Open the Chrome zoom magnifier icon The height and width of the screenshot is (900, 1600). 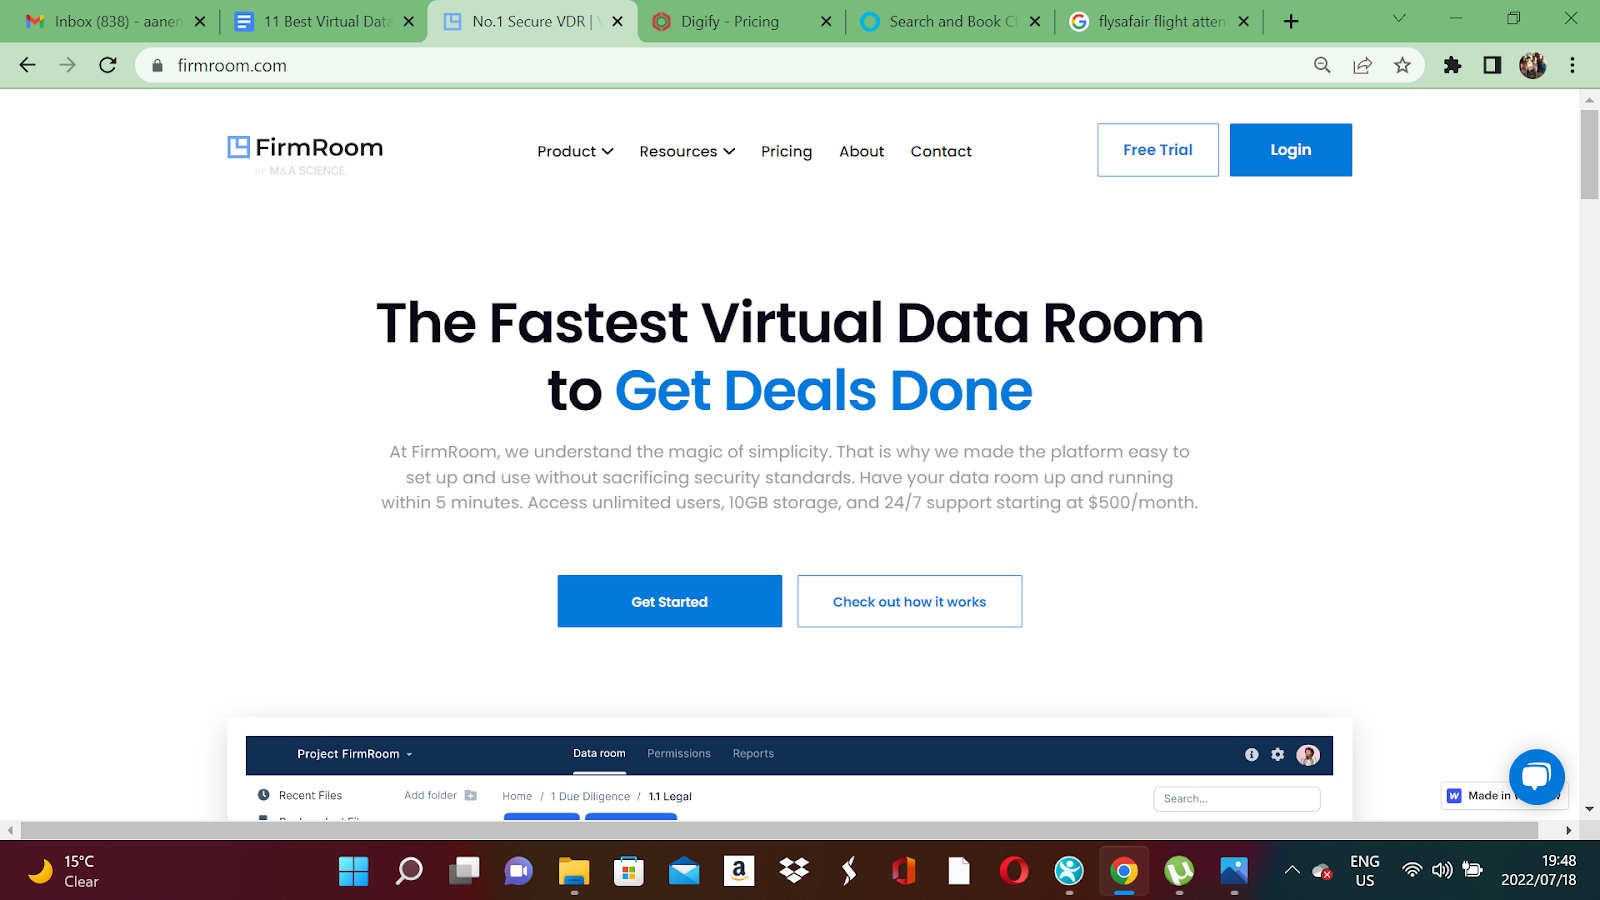(1322, 65)
